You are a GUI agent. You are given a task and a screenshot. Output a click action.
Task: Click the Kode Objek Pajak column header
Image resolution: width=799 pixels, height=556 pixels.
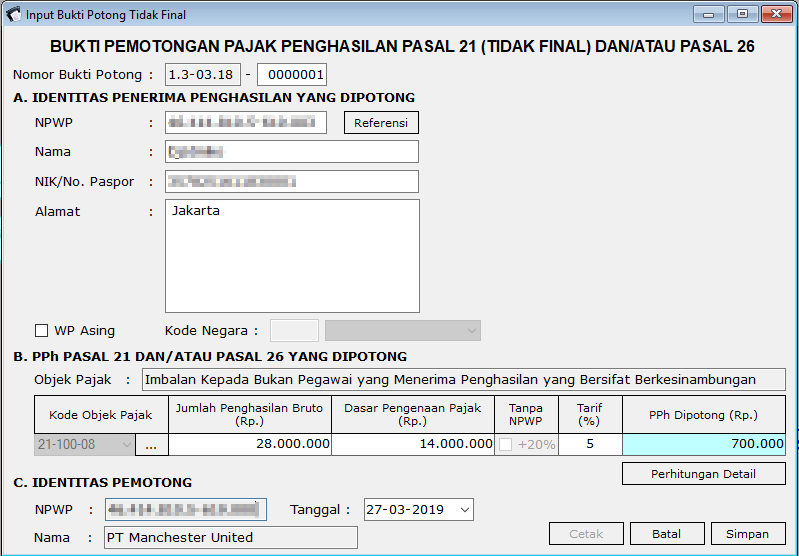[101, 415]
